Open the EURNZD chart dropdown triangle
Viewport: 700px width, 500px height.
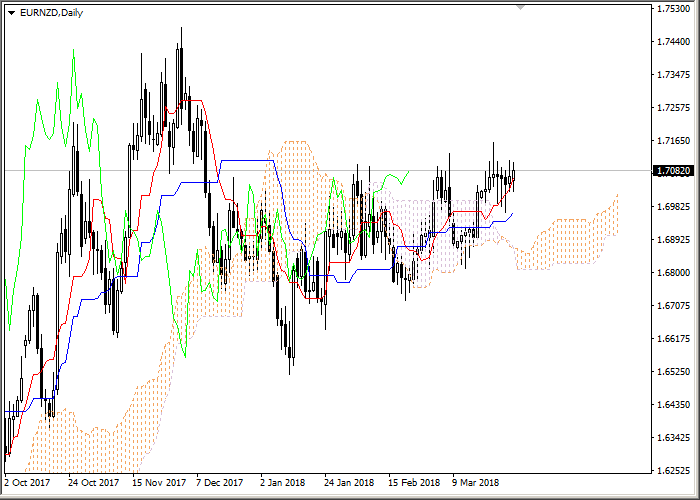coord(12,13)
